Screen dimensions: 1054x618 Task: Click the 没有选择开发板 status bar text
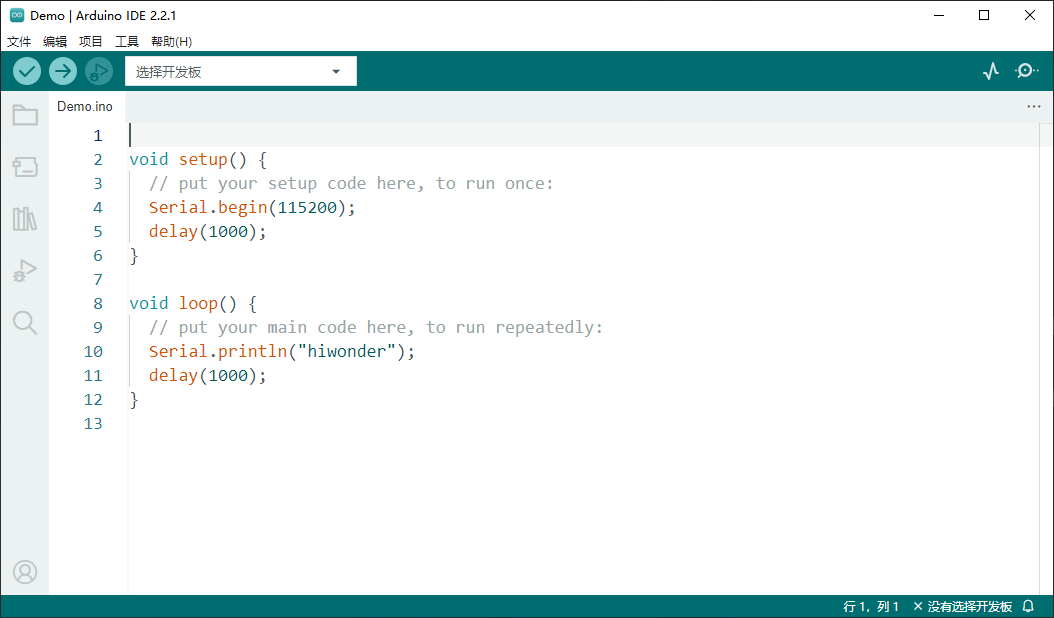pos(962,607)
